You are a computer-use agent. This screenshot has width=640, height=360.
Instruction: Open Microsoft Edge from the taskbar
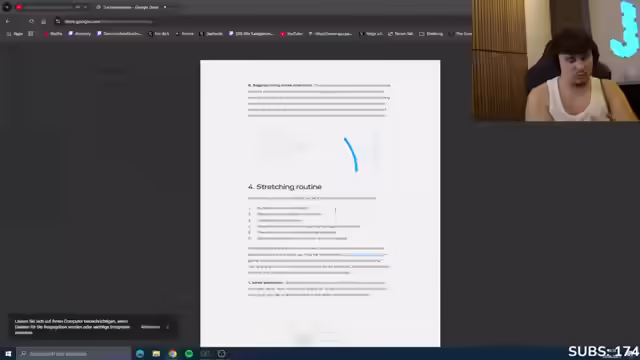click(x=140, y=353)
